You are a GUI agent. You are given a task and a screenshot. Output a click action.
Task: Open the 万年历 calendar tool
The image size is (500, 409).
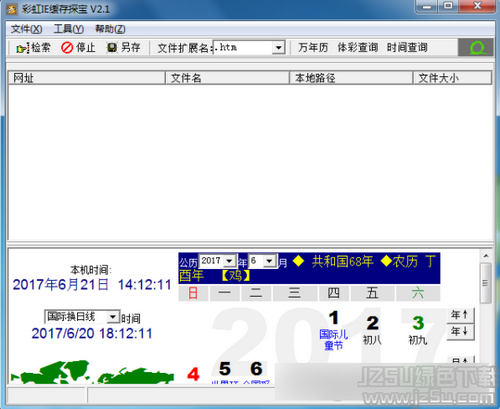tap(313, 47)
